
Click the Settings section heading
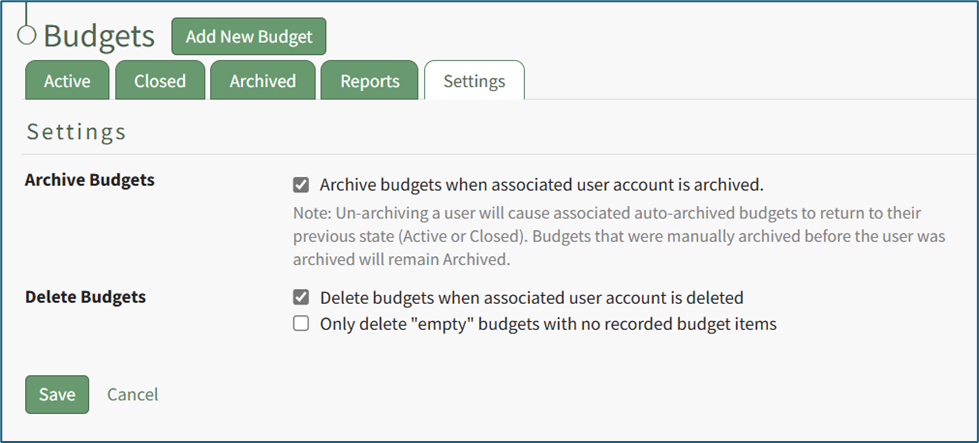77,132
